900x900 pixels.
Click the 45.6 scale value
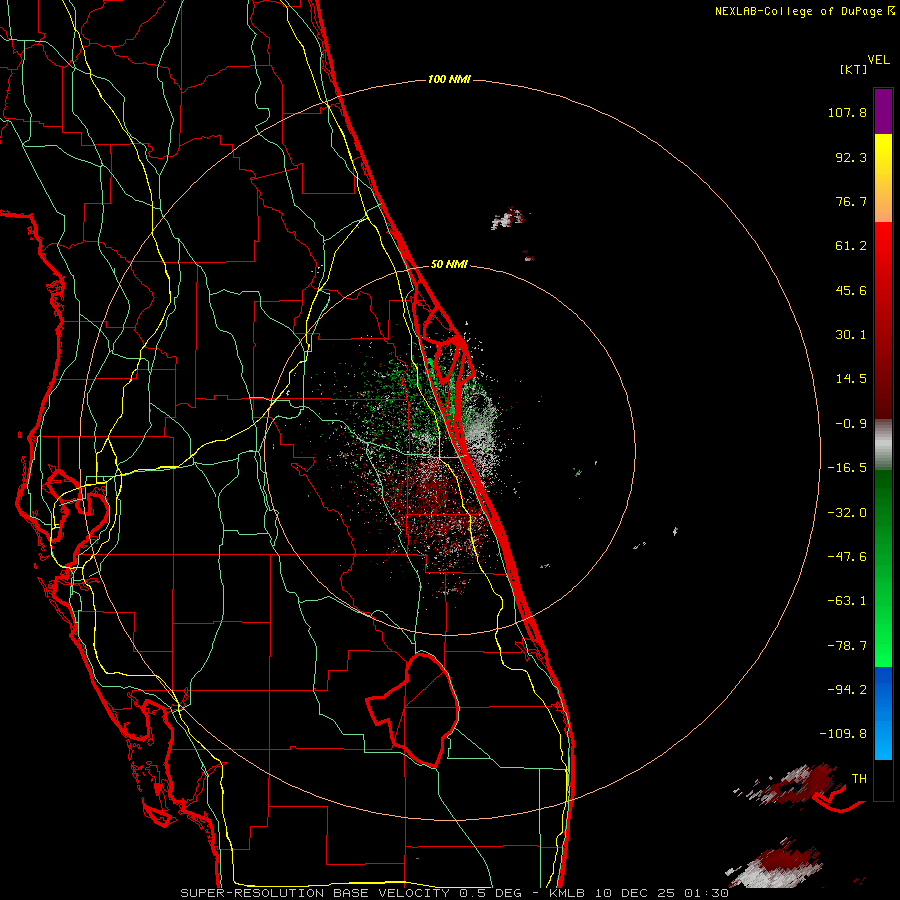click(851, 290)
